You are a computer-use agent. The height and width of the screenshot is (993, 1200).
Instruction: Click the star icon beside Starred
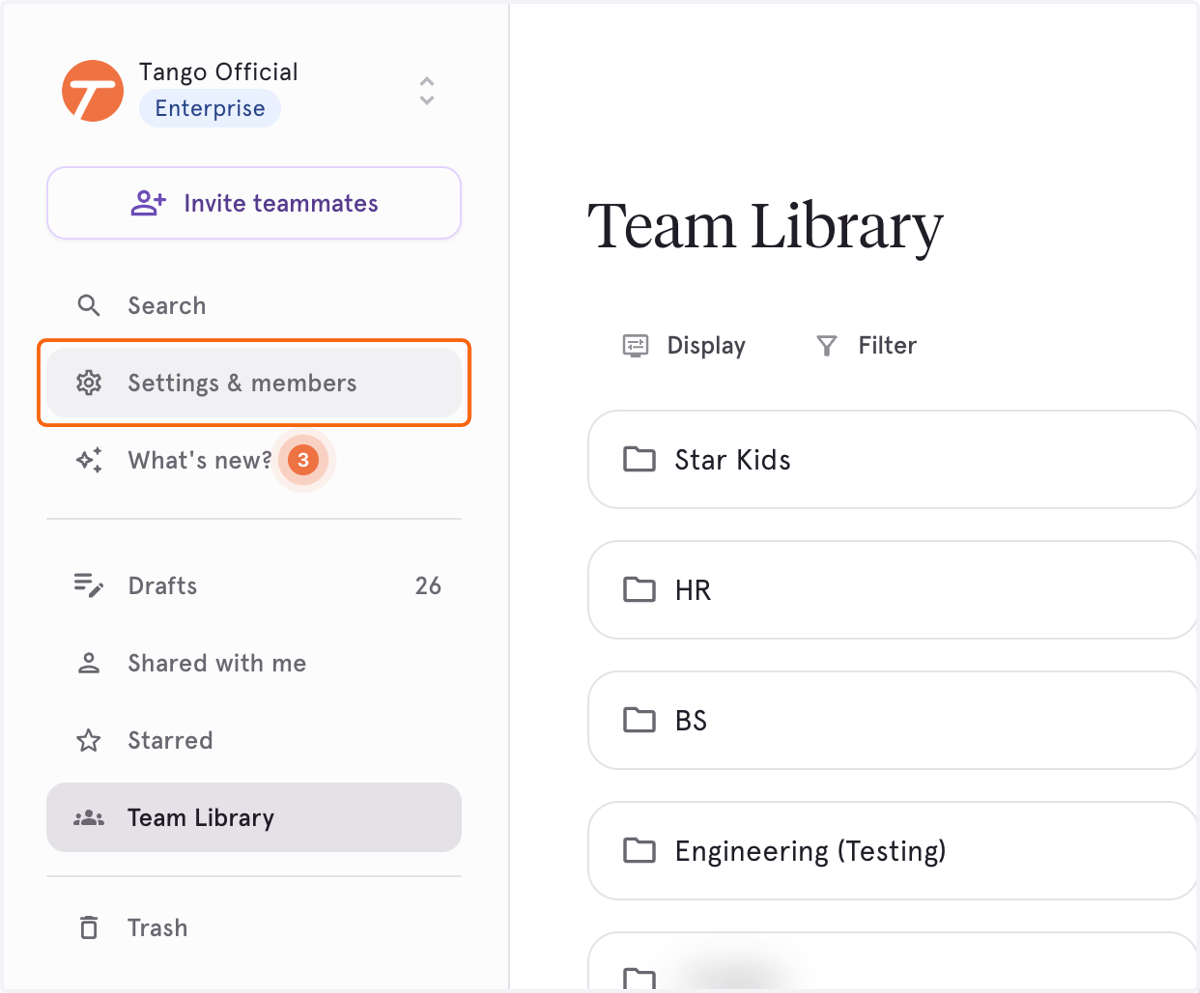click(x=89, y=741)
